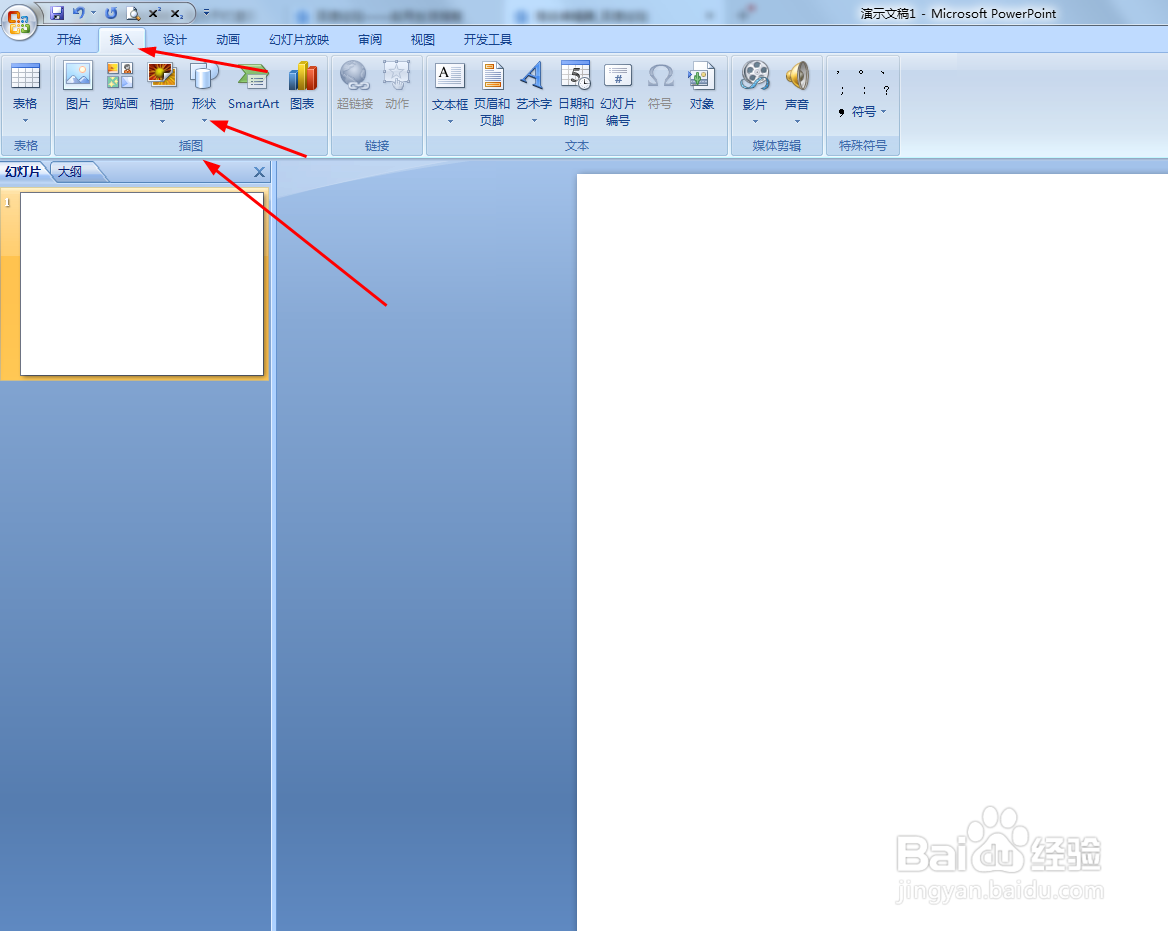
Task: Insert 日期和时间 date and time
Action: click(576, 93)
